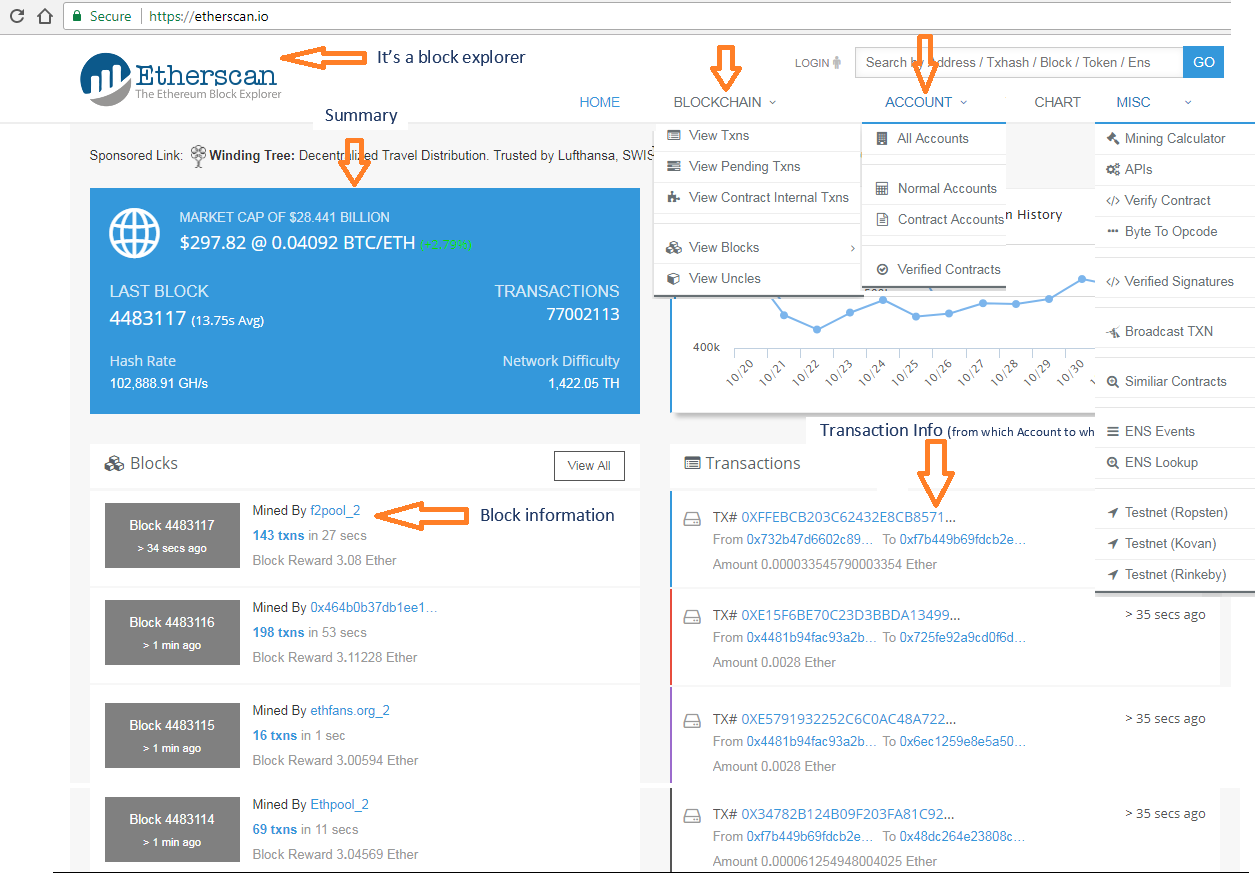
Task: Click the Transactions list icon heading
Action: tap(692, 463)
